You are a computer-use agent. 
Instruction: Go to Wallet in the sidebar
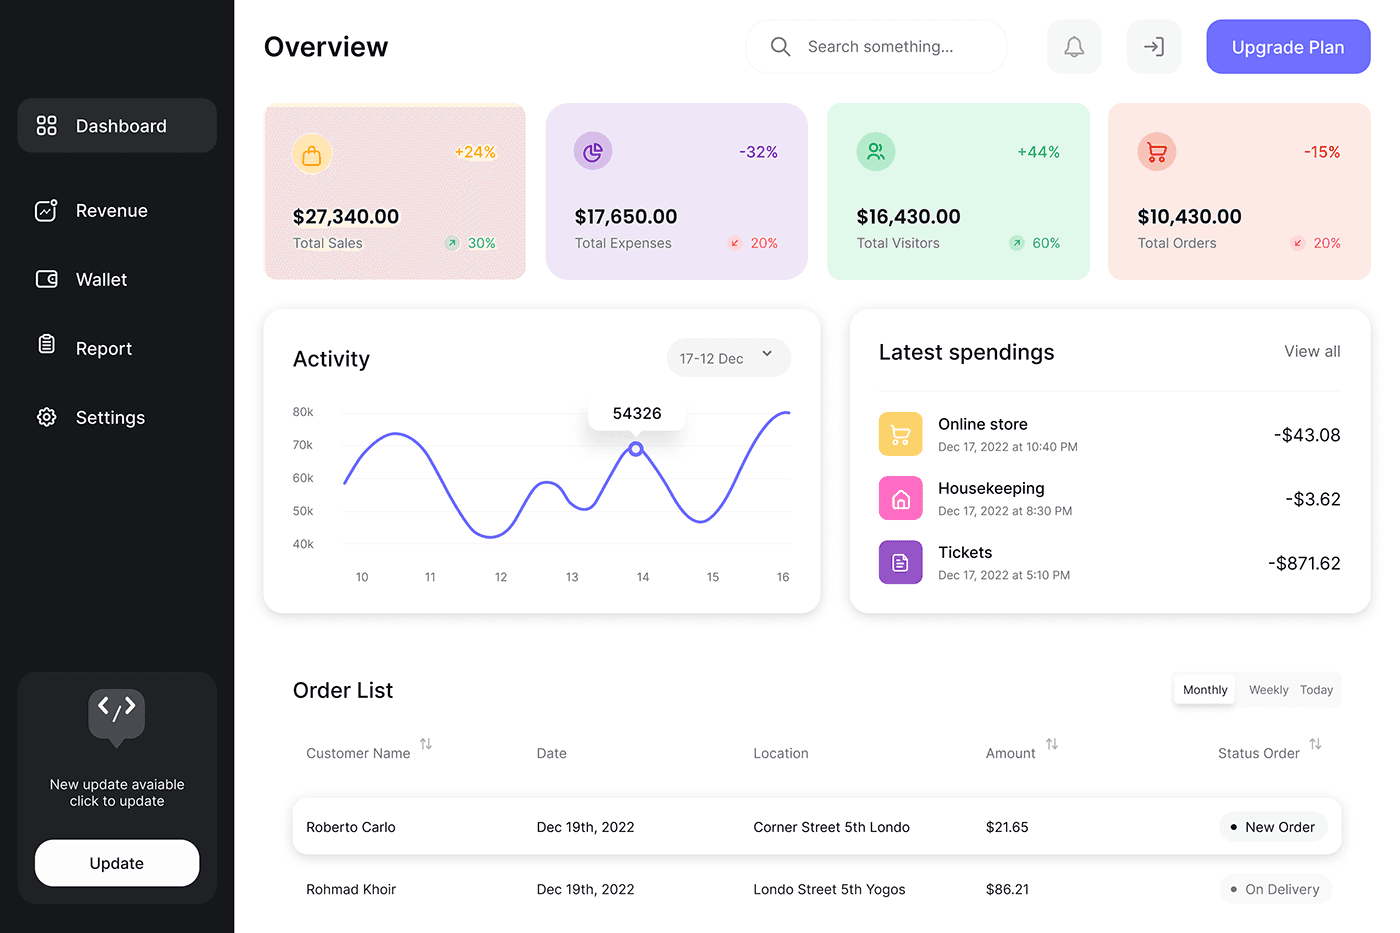click(x=101, y=280)
